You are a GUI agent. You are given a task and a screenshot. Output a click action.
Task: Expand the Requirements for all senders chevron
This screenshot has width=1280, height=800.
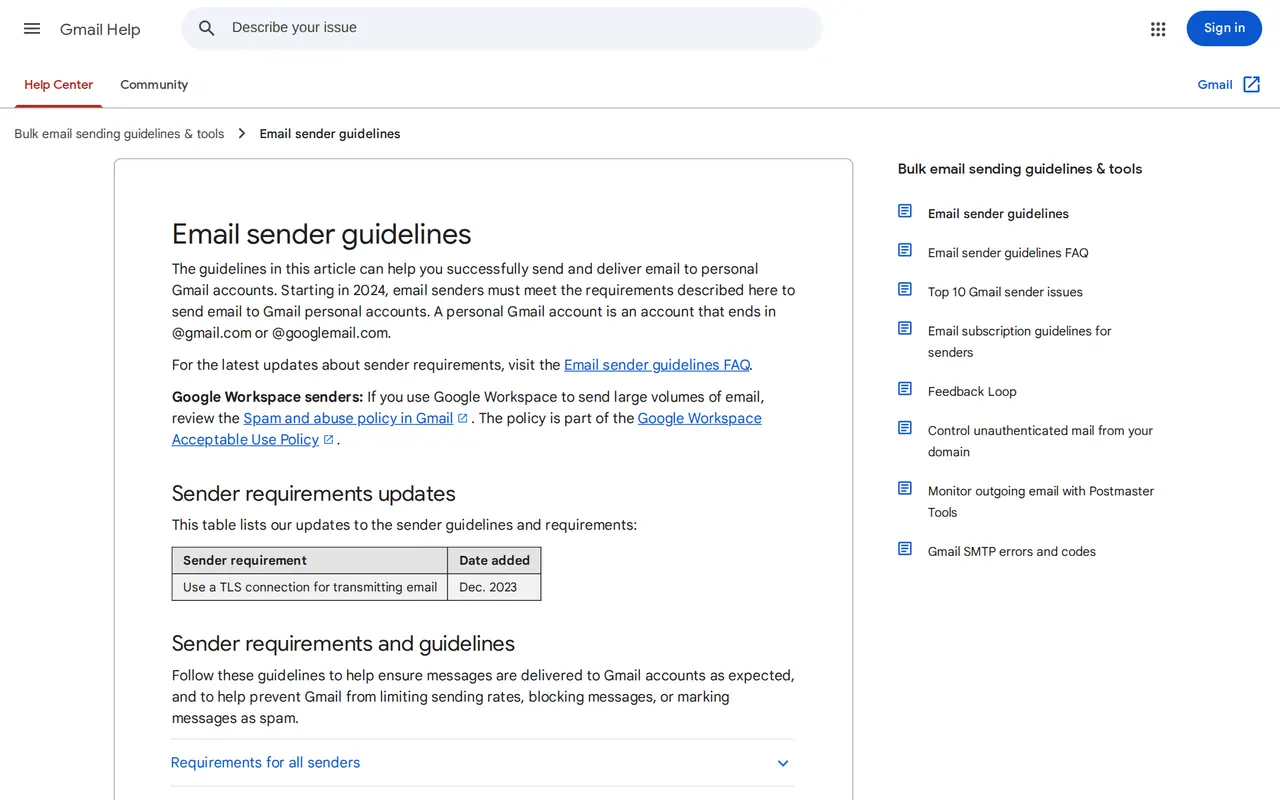pos(783,763)
